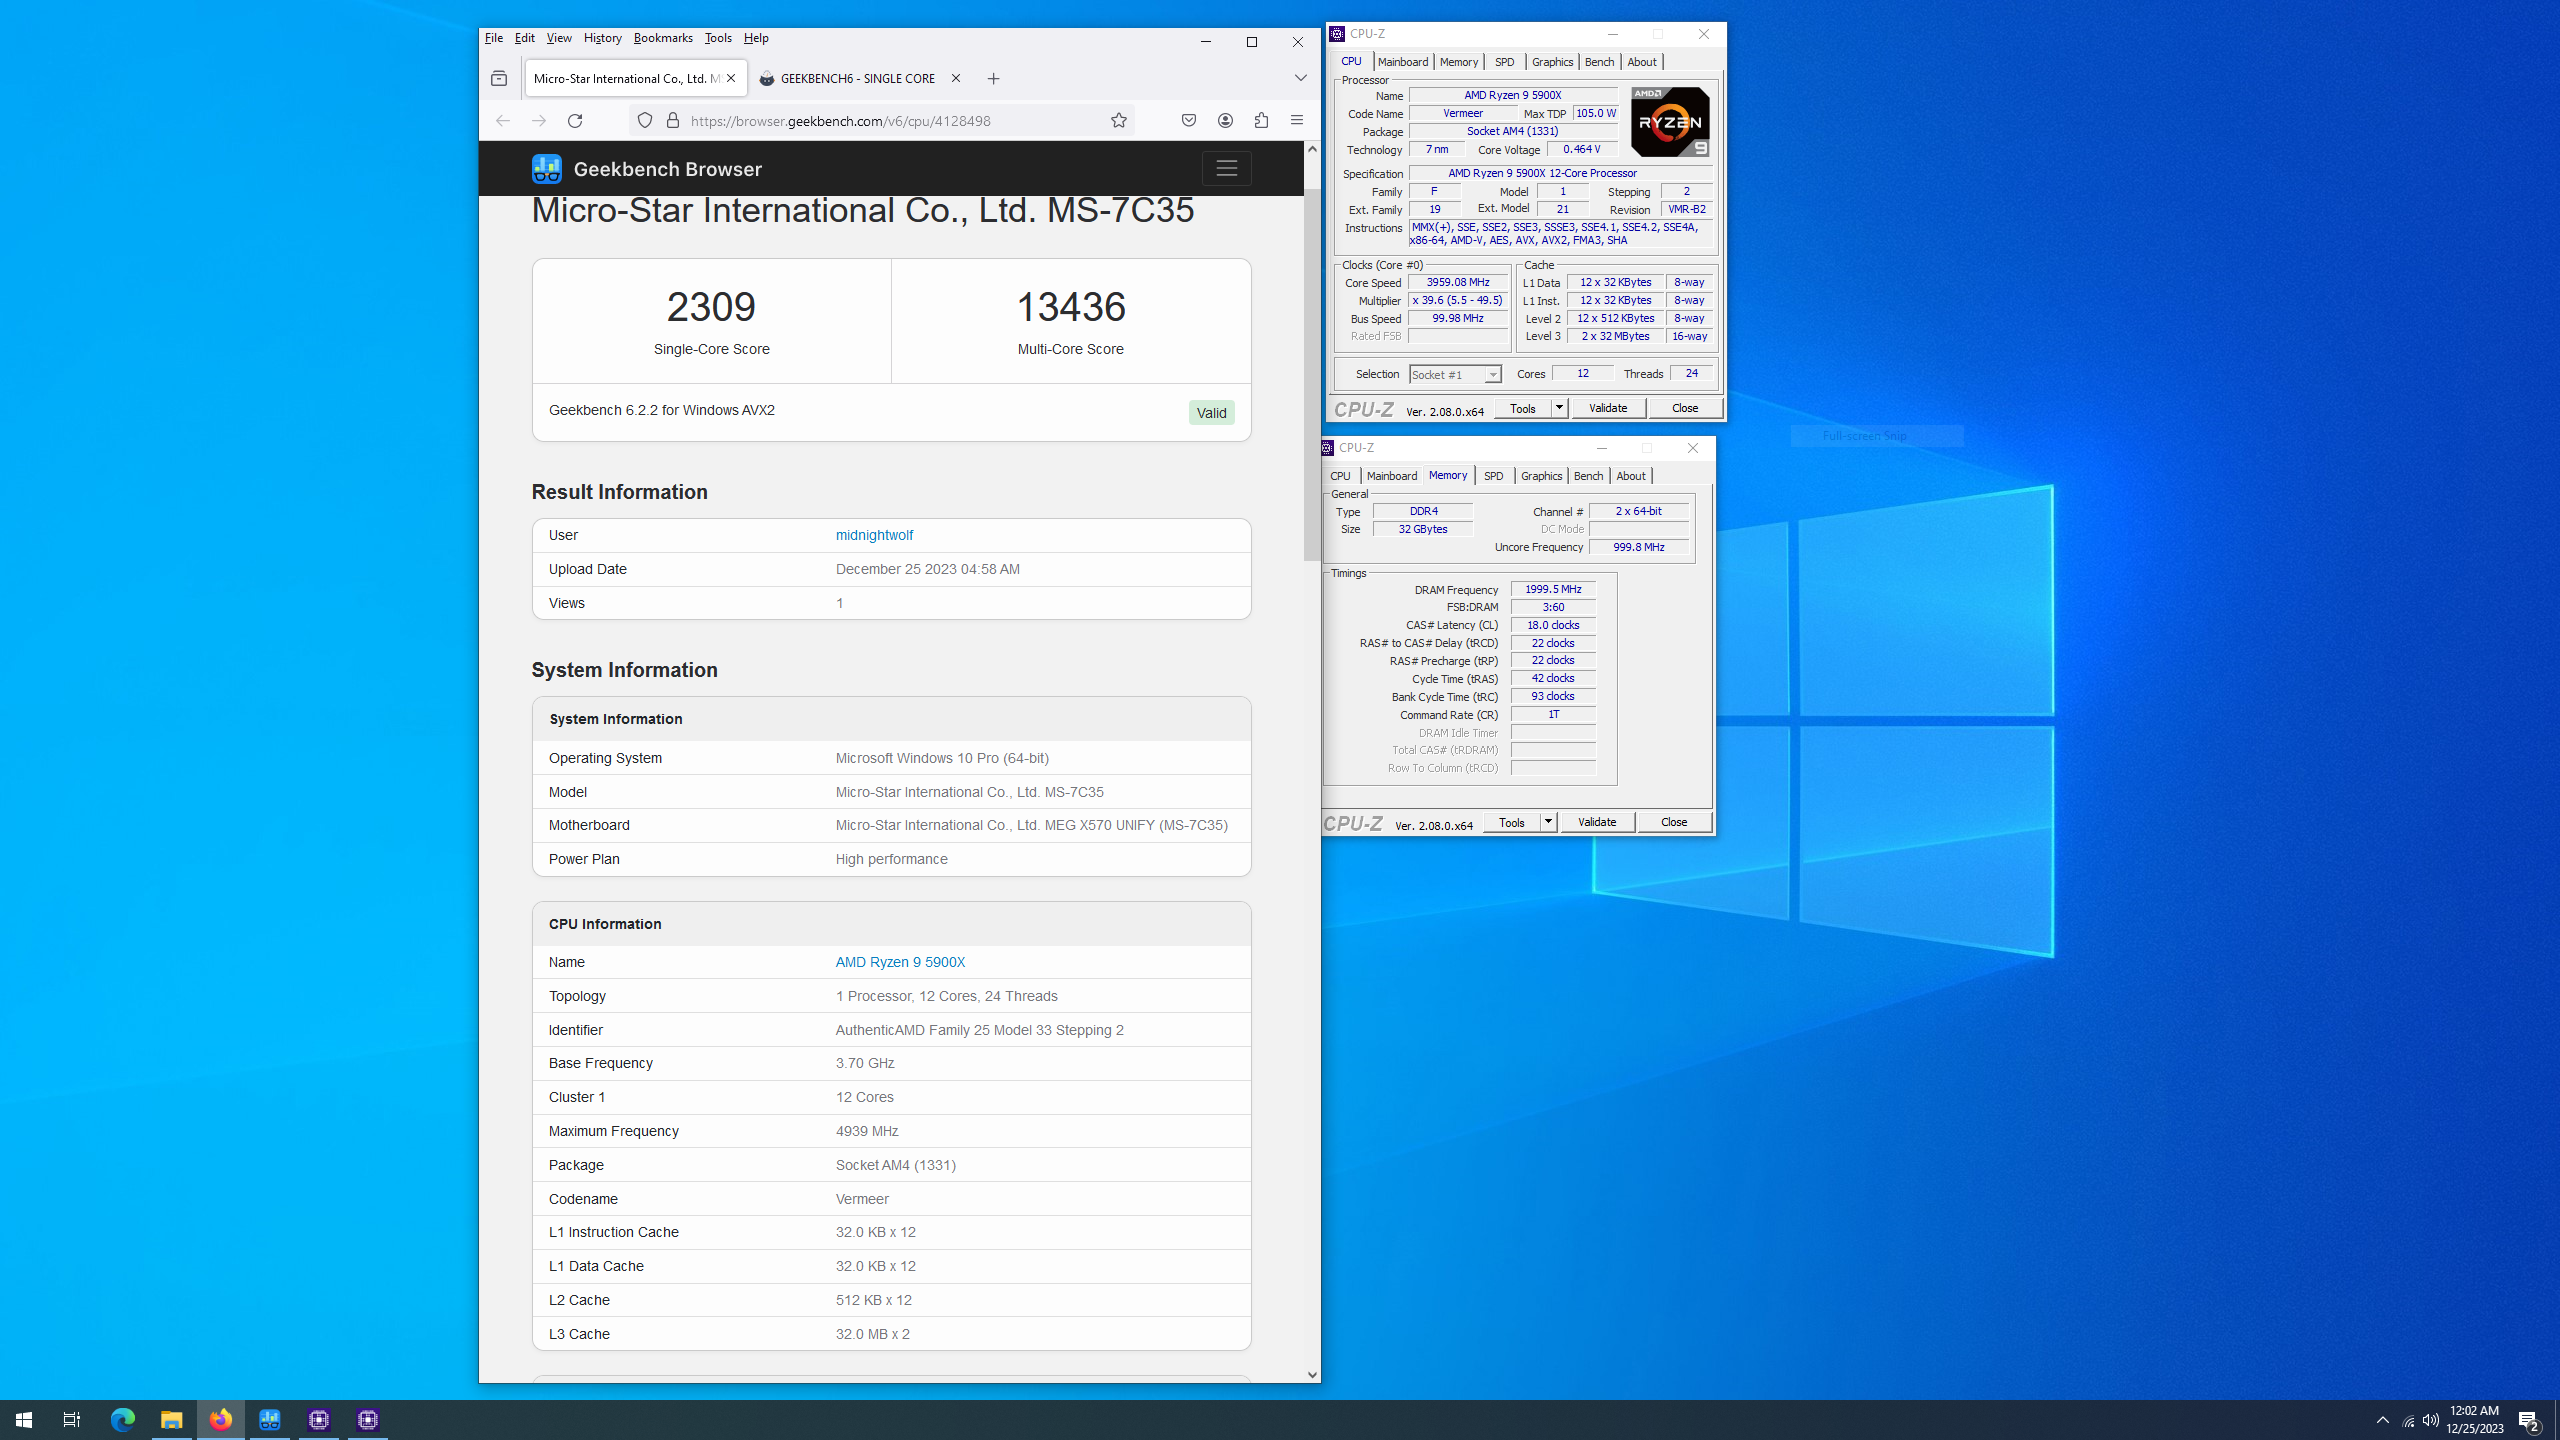Switch to Mainboard tab in upper CPU-Z
2560x1440 pixels.
[1403, 62]
